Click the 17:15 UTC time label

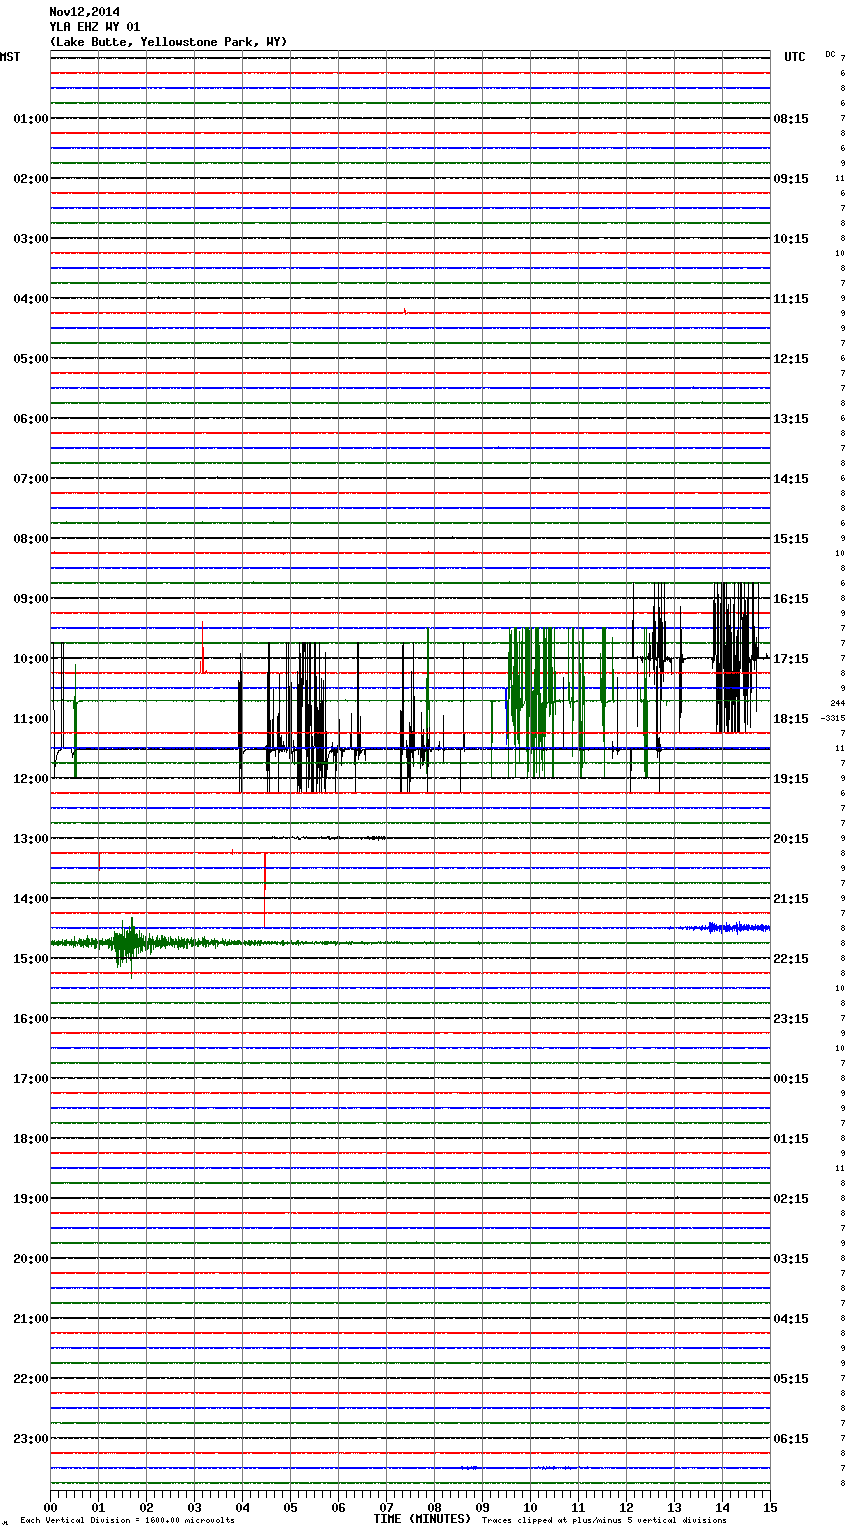pos(791,659)
